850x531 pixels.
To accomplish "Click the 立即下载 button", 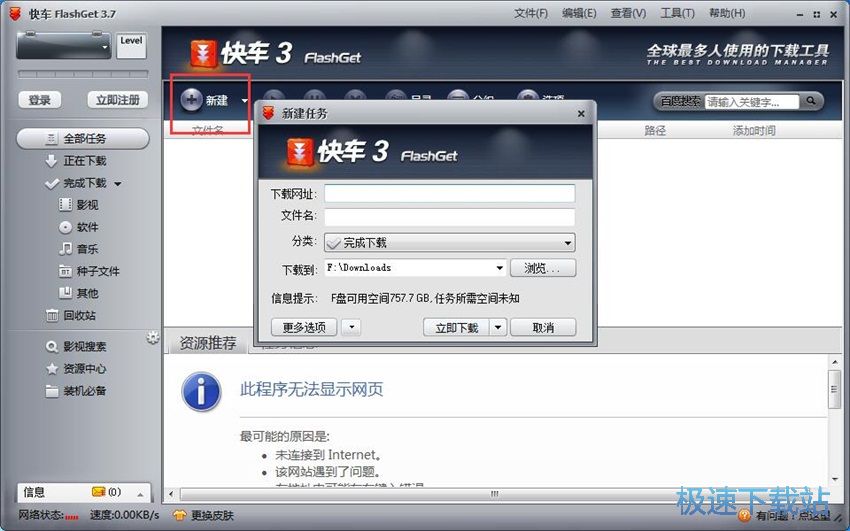I will [456, 327].
